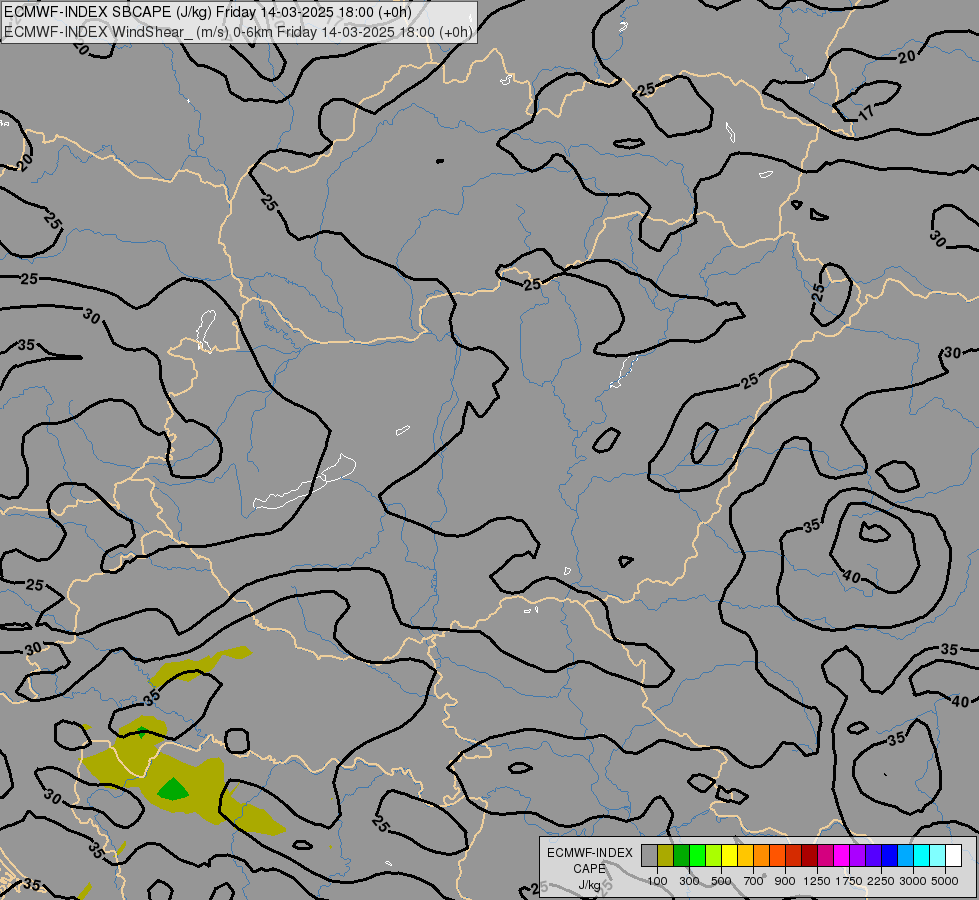The image size is (979, 900).
Task: Pick the pure yellow legend swatch
Action: pyautogui.click(x=729, y=855)
